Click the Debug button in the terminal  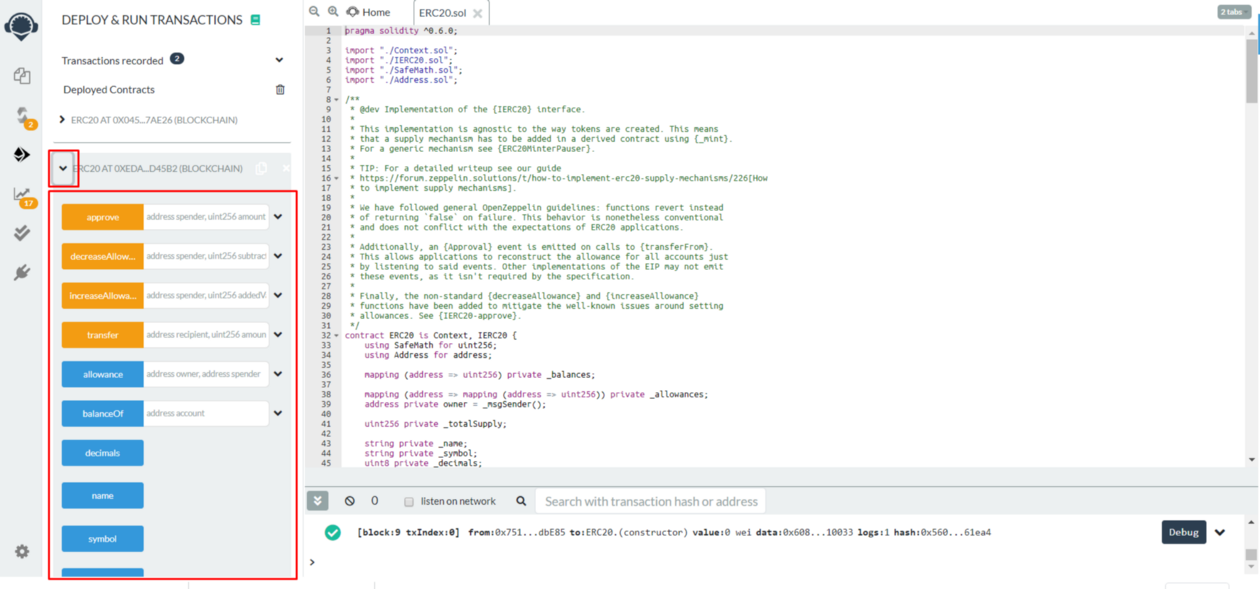point(1183,532)
